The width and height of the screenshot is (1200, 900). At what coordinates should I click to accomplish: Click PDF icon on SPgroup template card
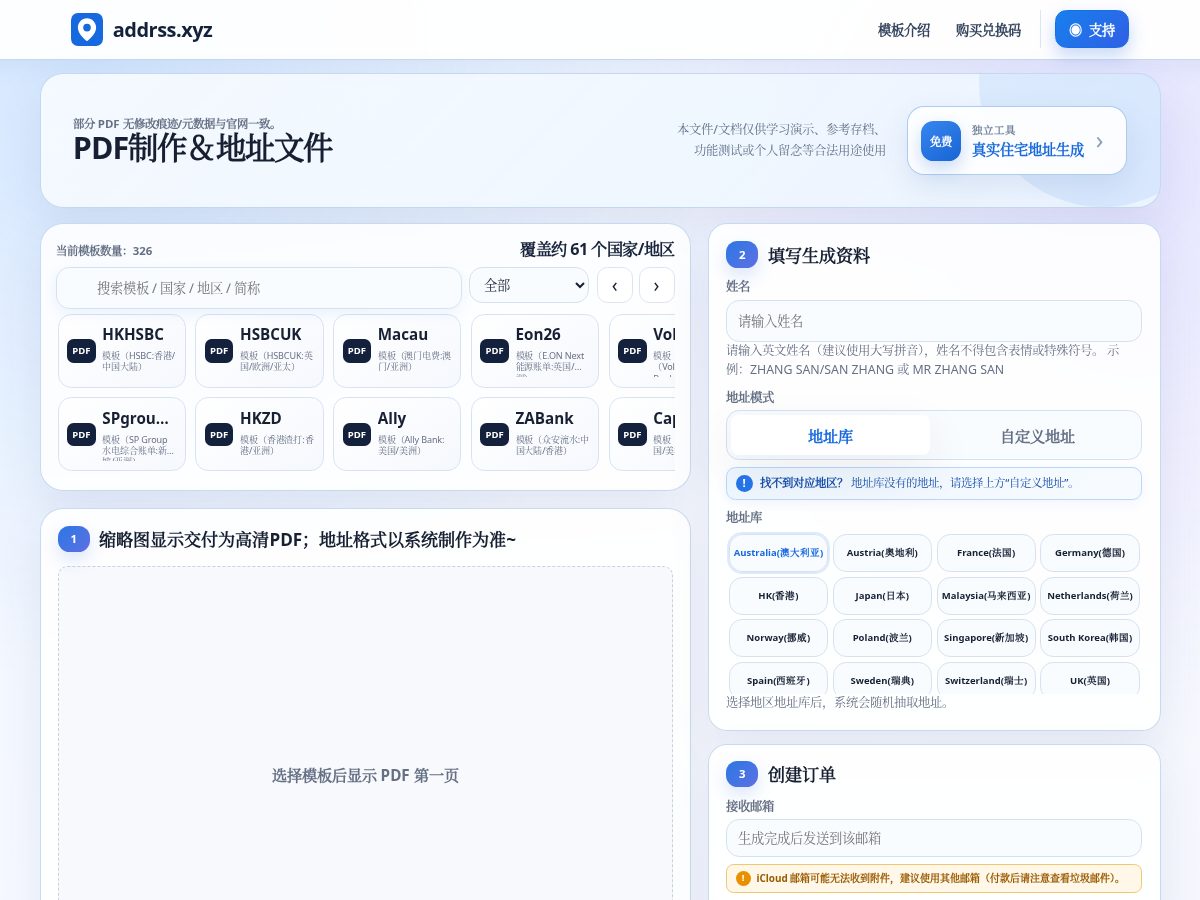point(81,434)
